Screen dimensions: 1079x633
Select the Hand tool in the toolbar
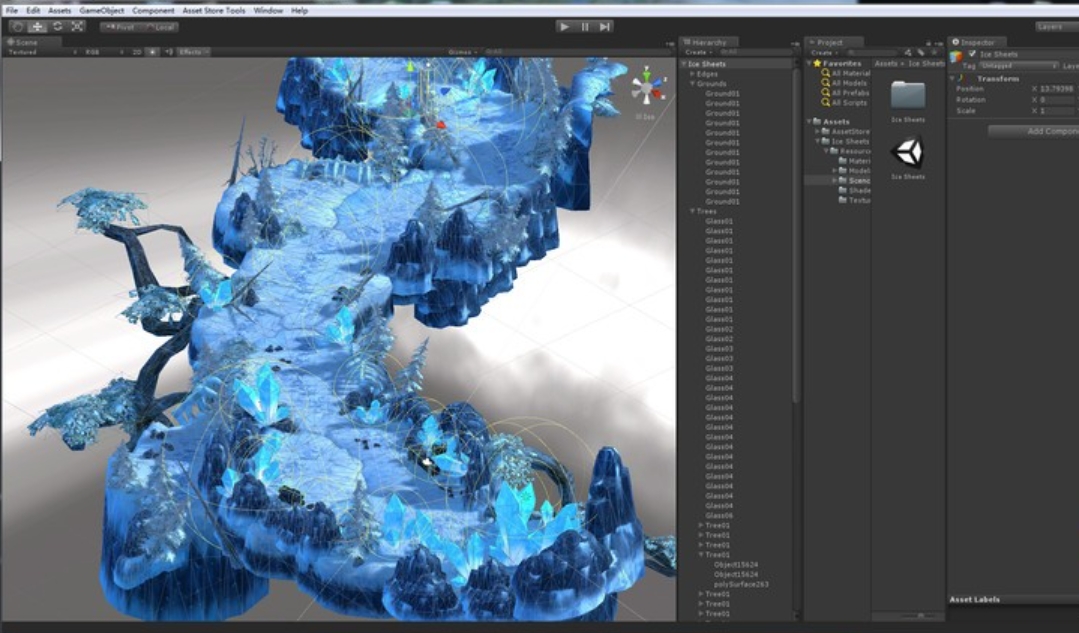17,27
